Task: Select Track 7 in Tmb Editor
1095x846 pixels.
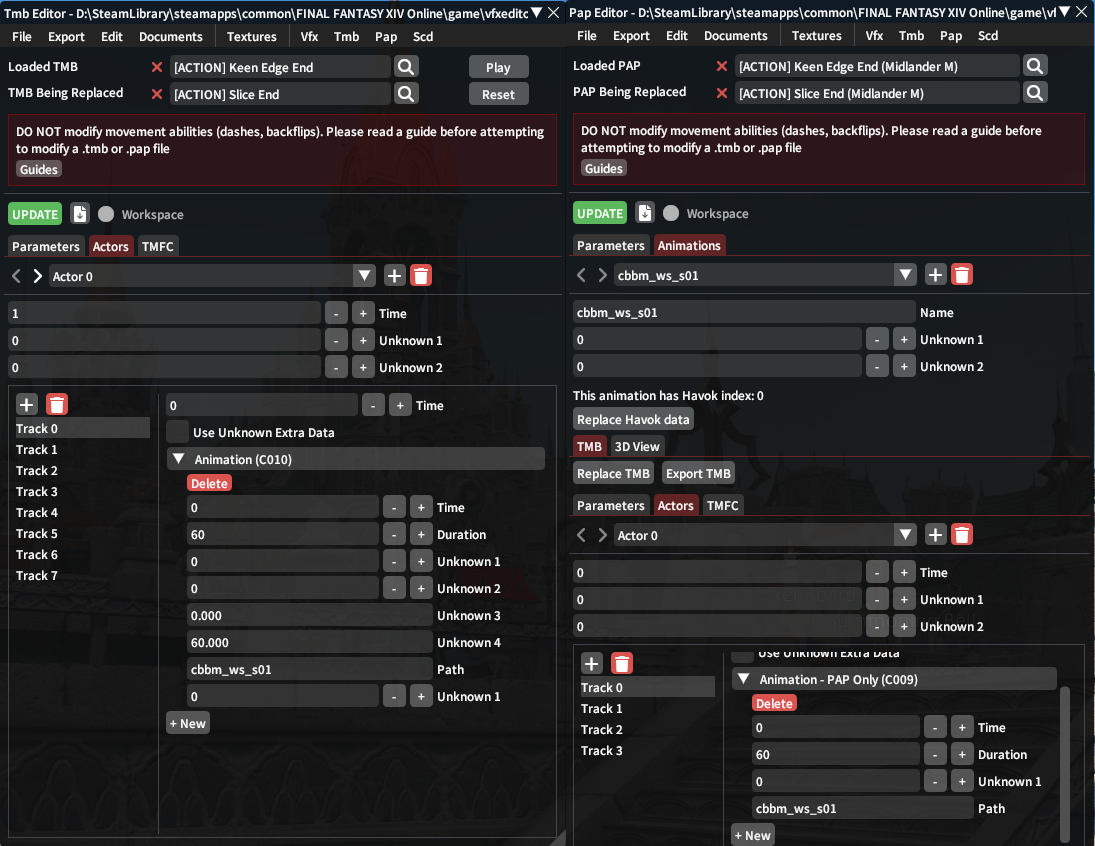Action: pyautogui.click(x=37, y=576)
